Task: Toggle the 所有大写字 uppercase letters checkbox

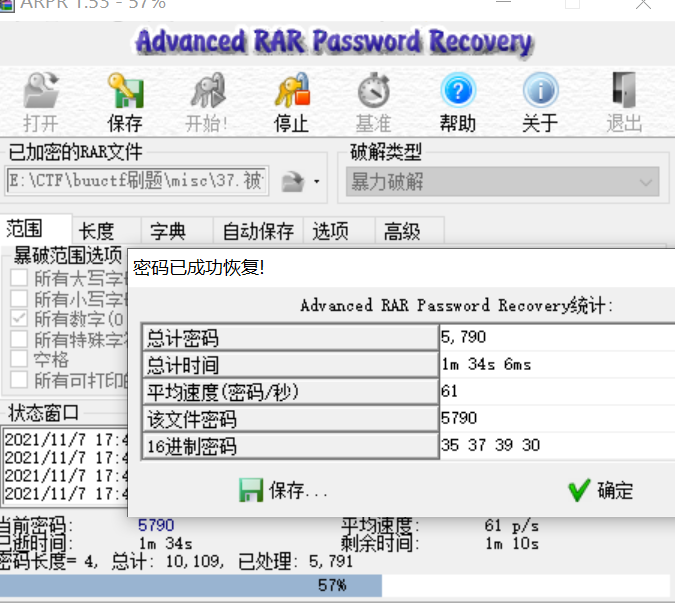Action: (x=19, y=278)
